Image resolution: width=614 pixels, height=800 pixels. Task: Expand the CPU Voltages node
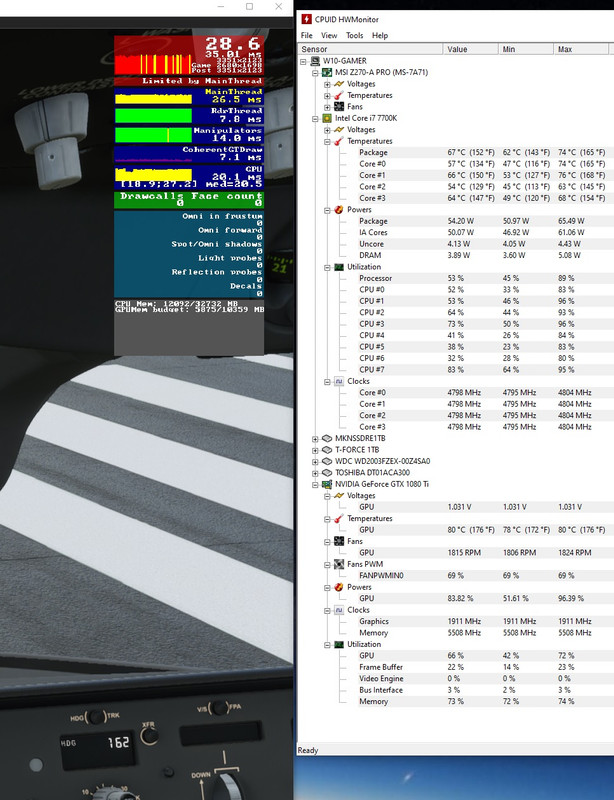tap(327, 130)
